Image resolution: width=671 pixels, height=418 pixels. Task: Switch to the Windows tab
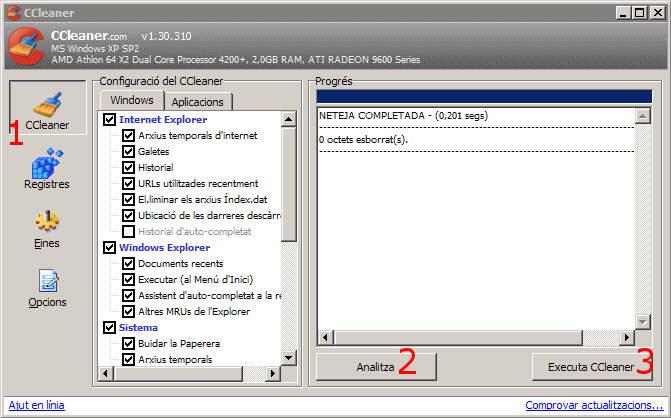(x=132, y=100)
